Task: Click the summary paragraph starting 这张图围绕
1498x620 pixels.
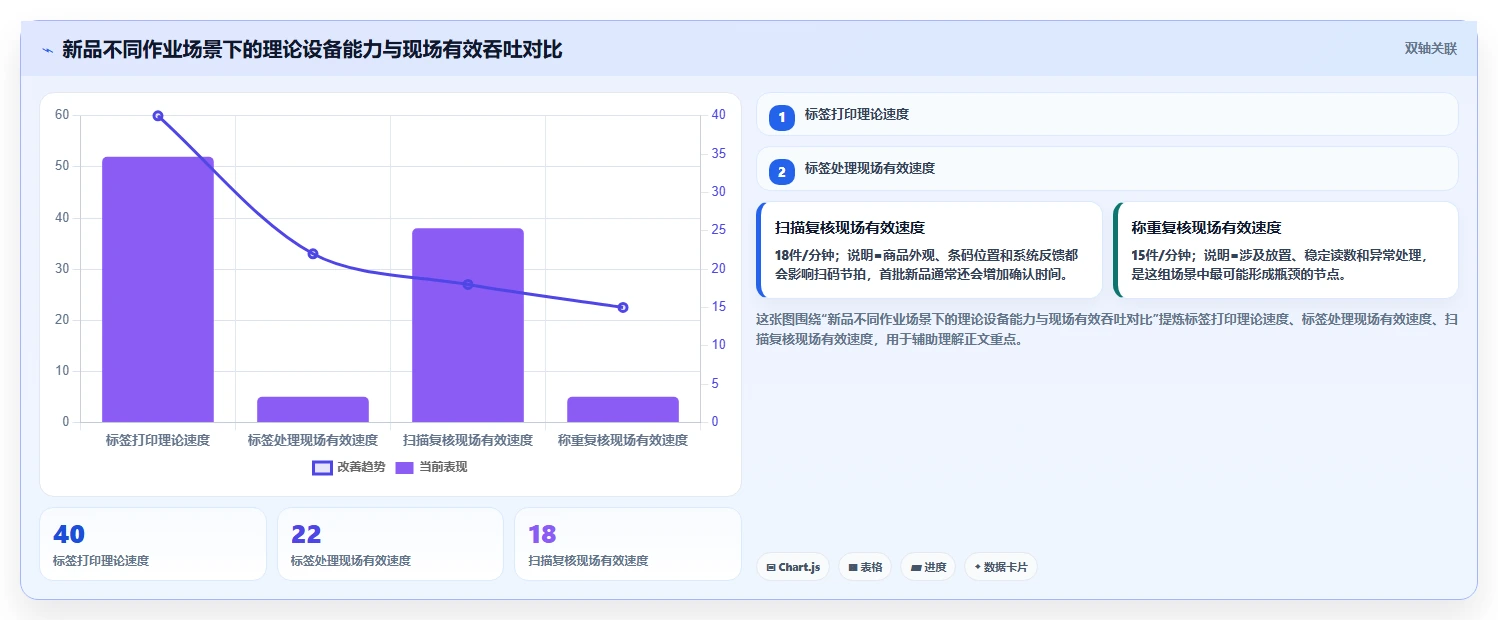Action: point(1107,329)
